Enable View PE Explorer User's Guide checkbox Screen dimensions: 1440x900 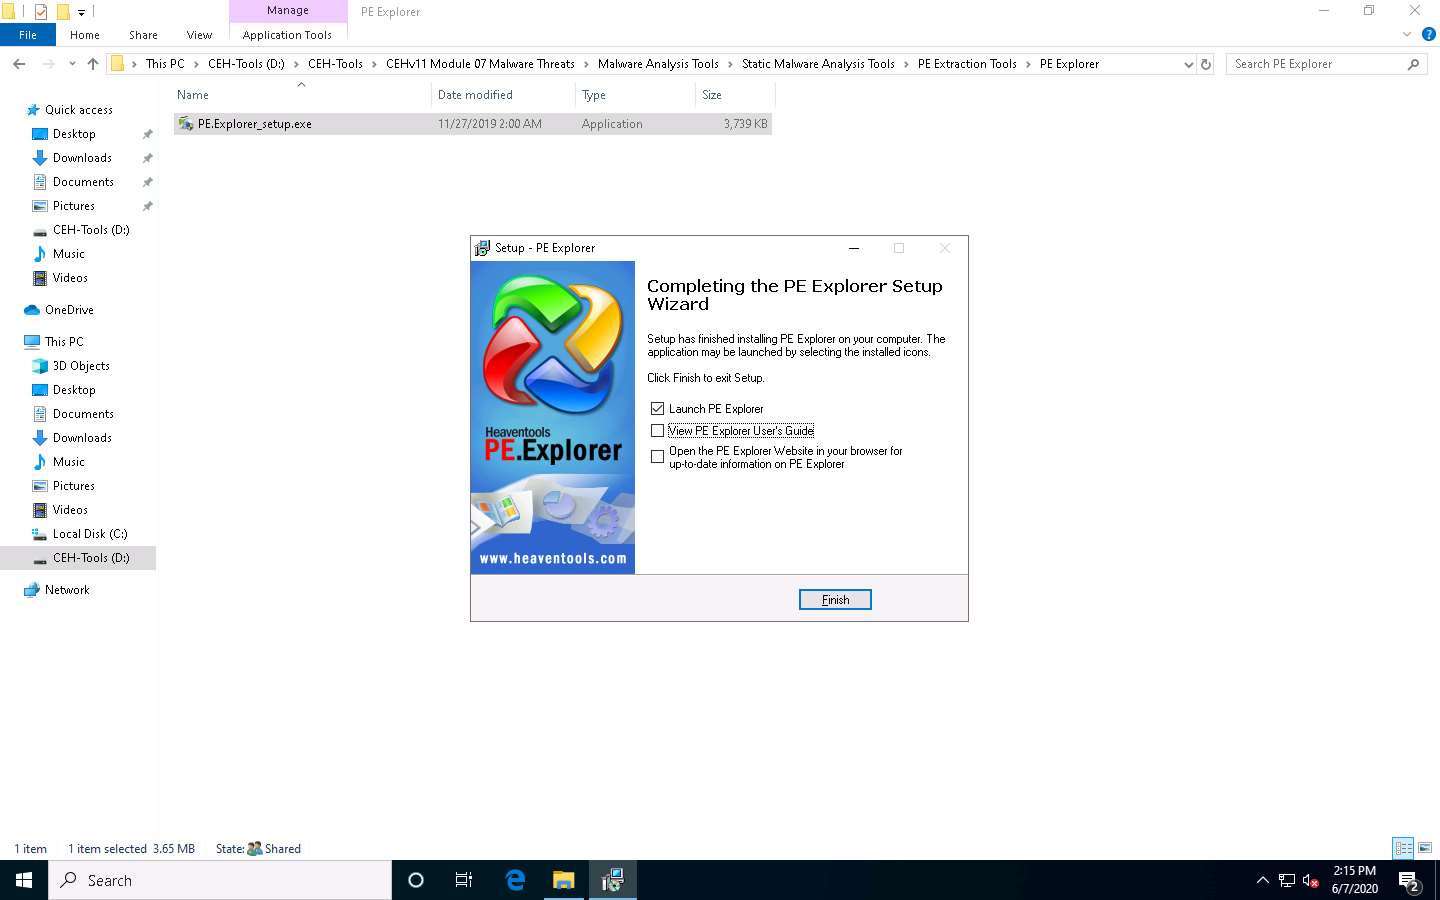pyautogui.click(x=657, y=431)
